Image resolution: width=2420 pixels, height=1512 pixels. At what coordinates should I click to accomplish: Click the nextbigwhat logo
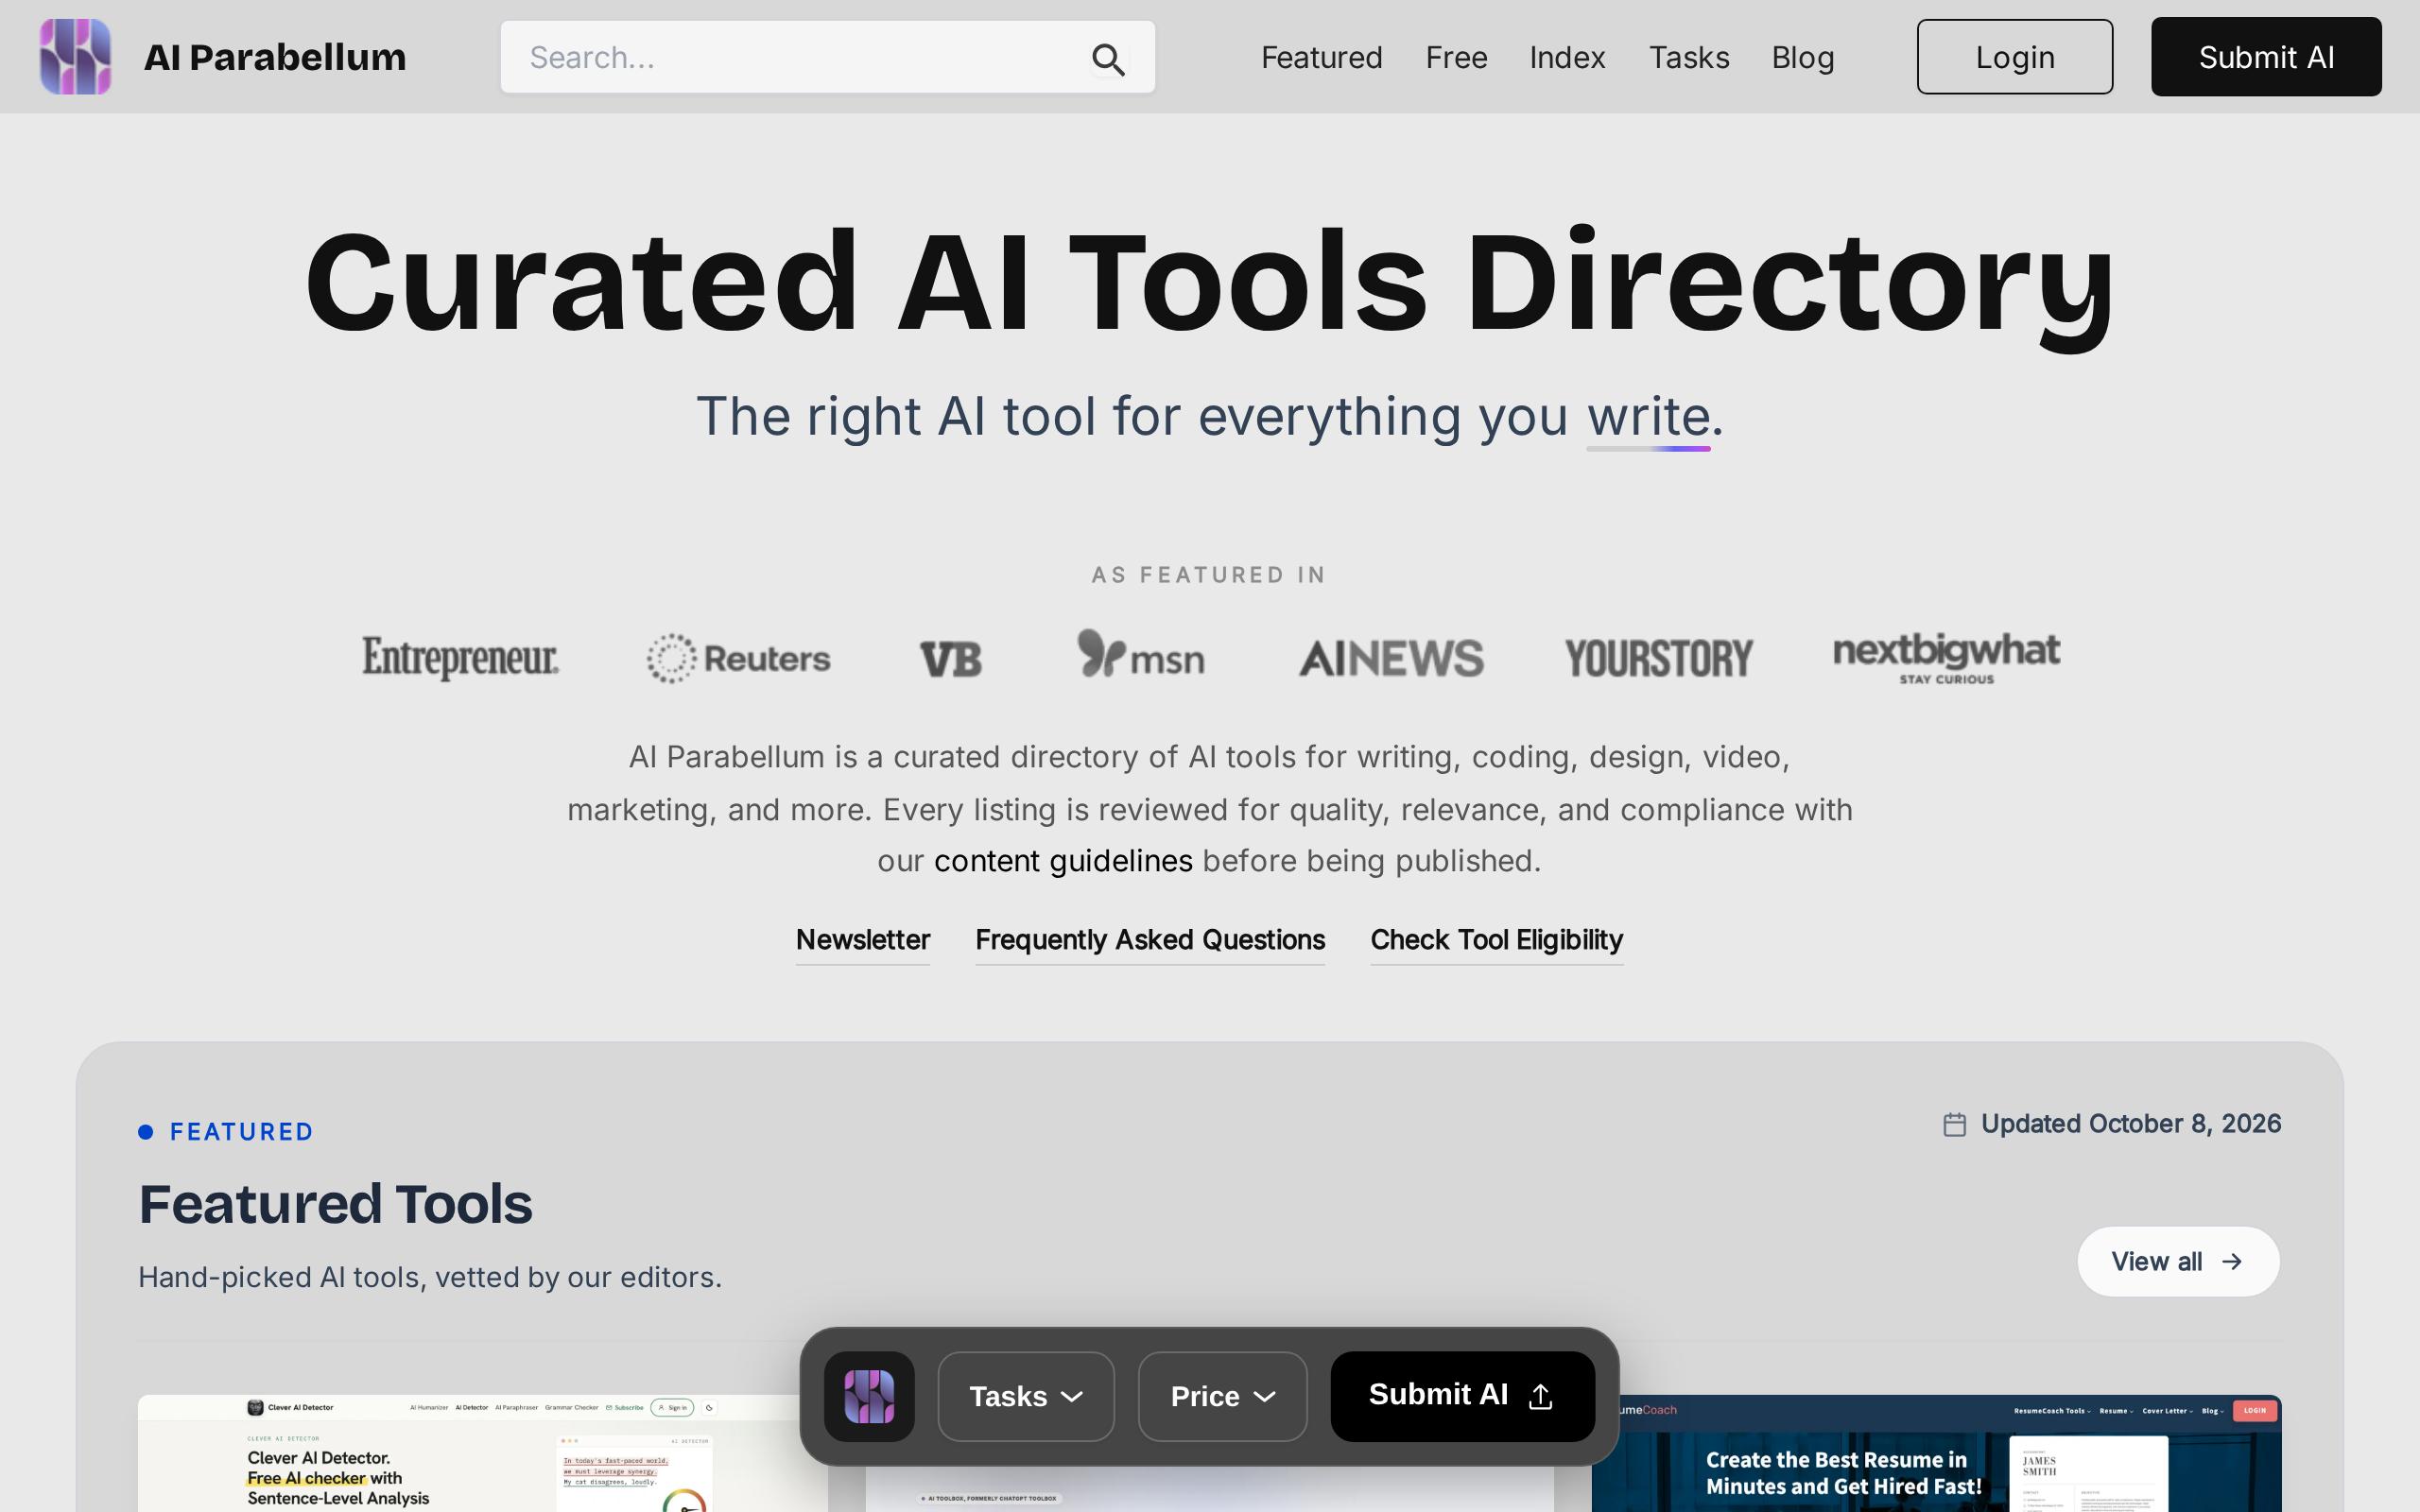pos(1946,657)
